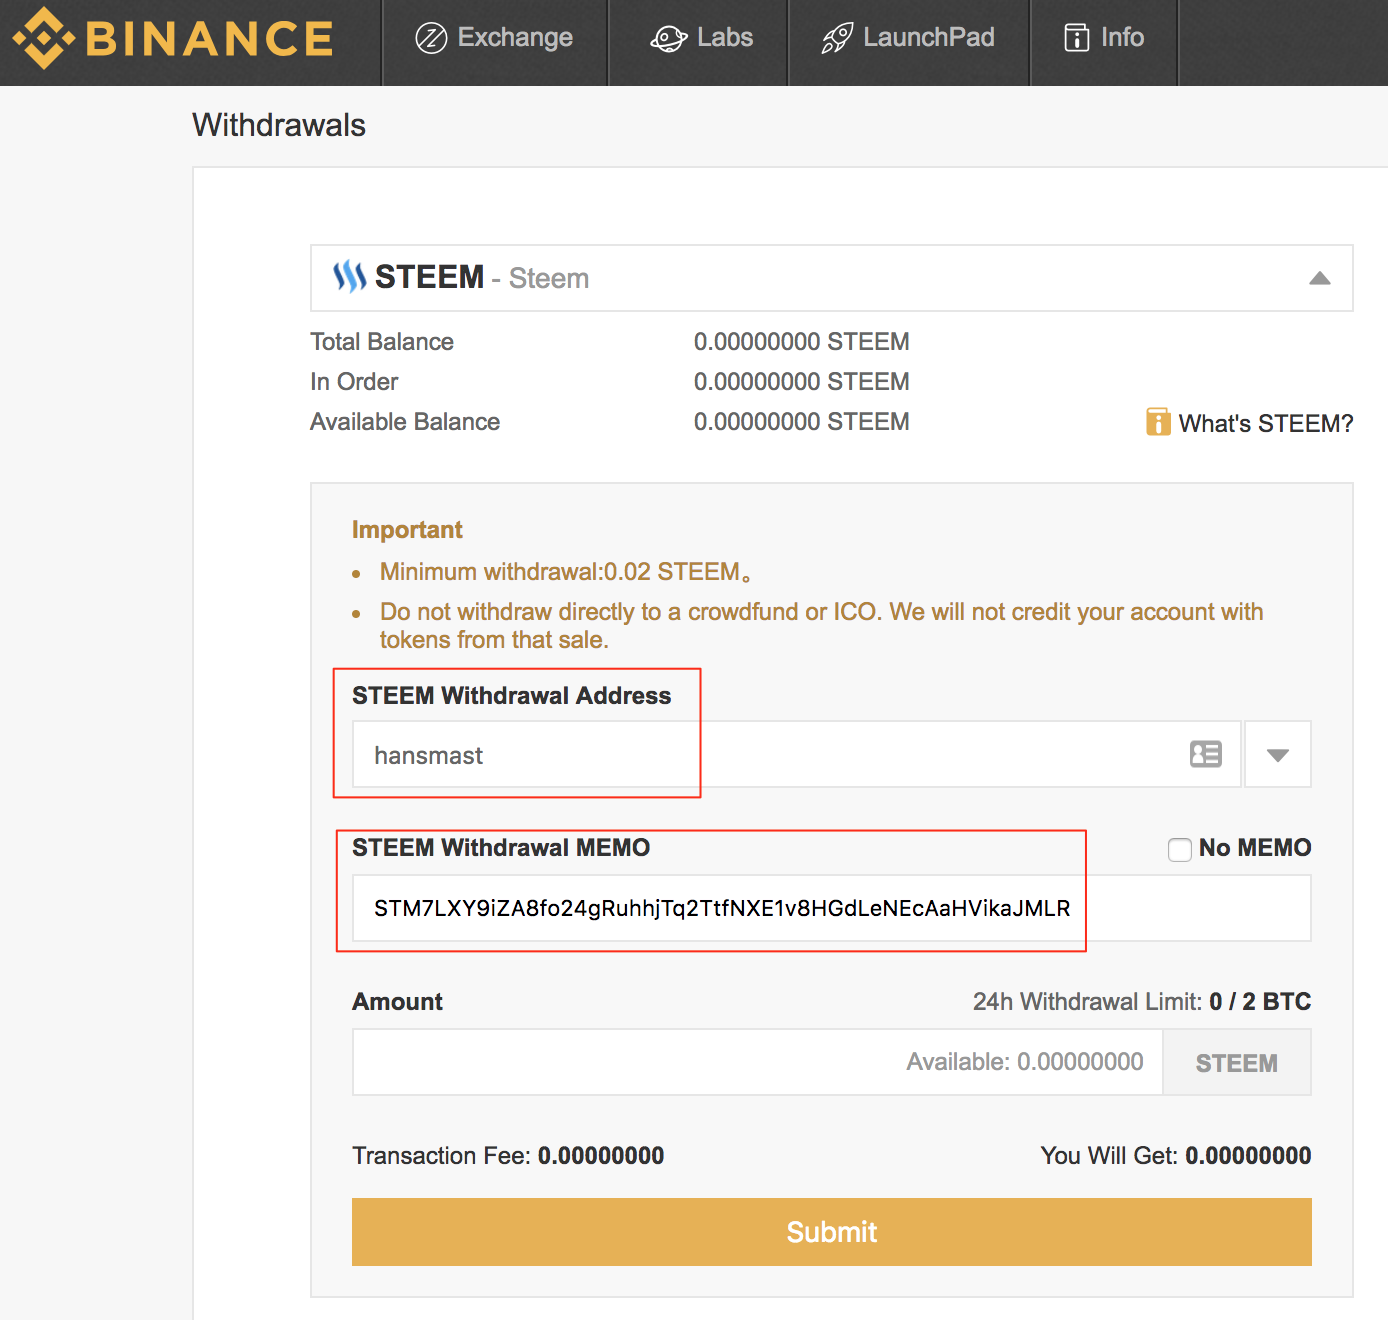Click the STEEM unit label beside Amount
Image resolution: width=1388 pixels, height=1320 pixels.
pyautogui.click(x=1237, y=1063)
